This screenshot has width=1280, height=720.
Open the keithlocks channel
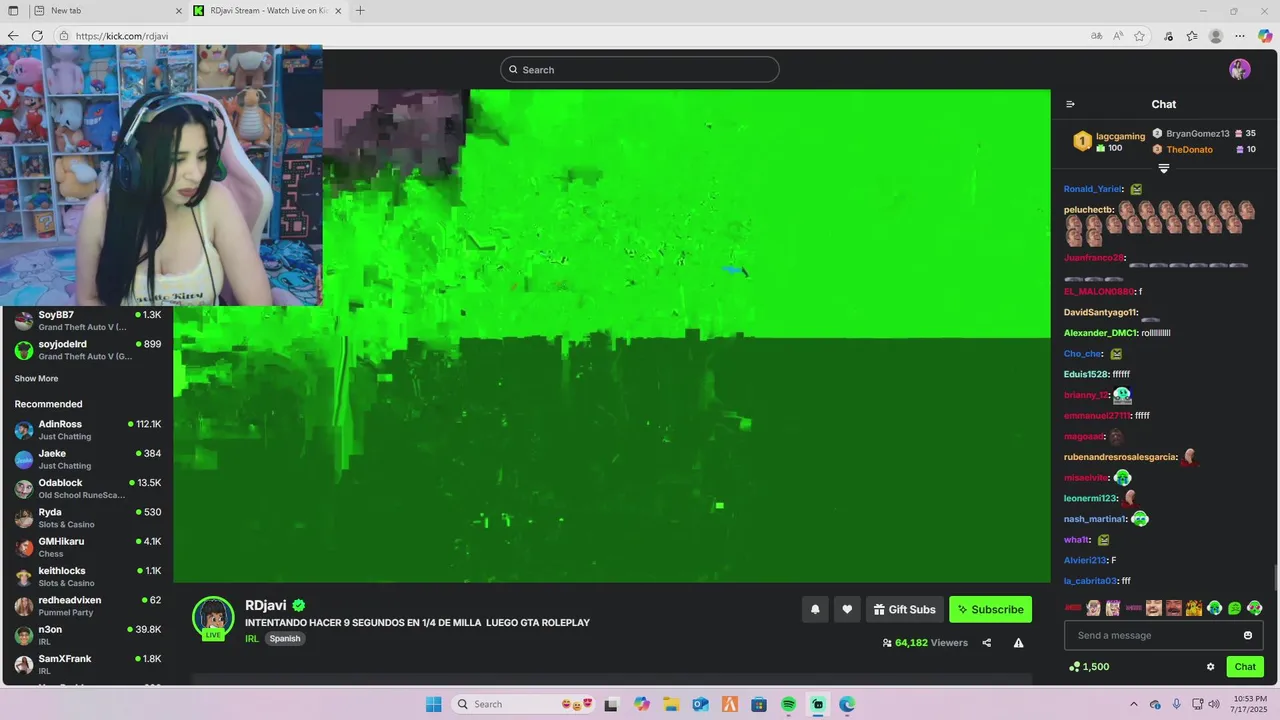coord(87,577)
